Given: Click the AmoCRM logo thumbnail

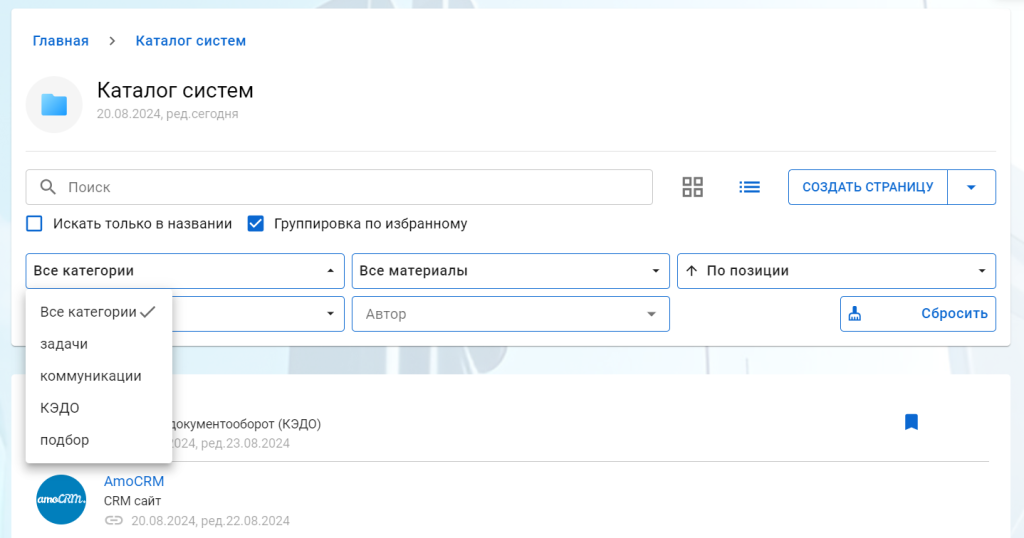Looking at the screenshot, I should coord(61,499).
